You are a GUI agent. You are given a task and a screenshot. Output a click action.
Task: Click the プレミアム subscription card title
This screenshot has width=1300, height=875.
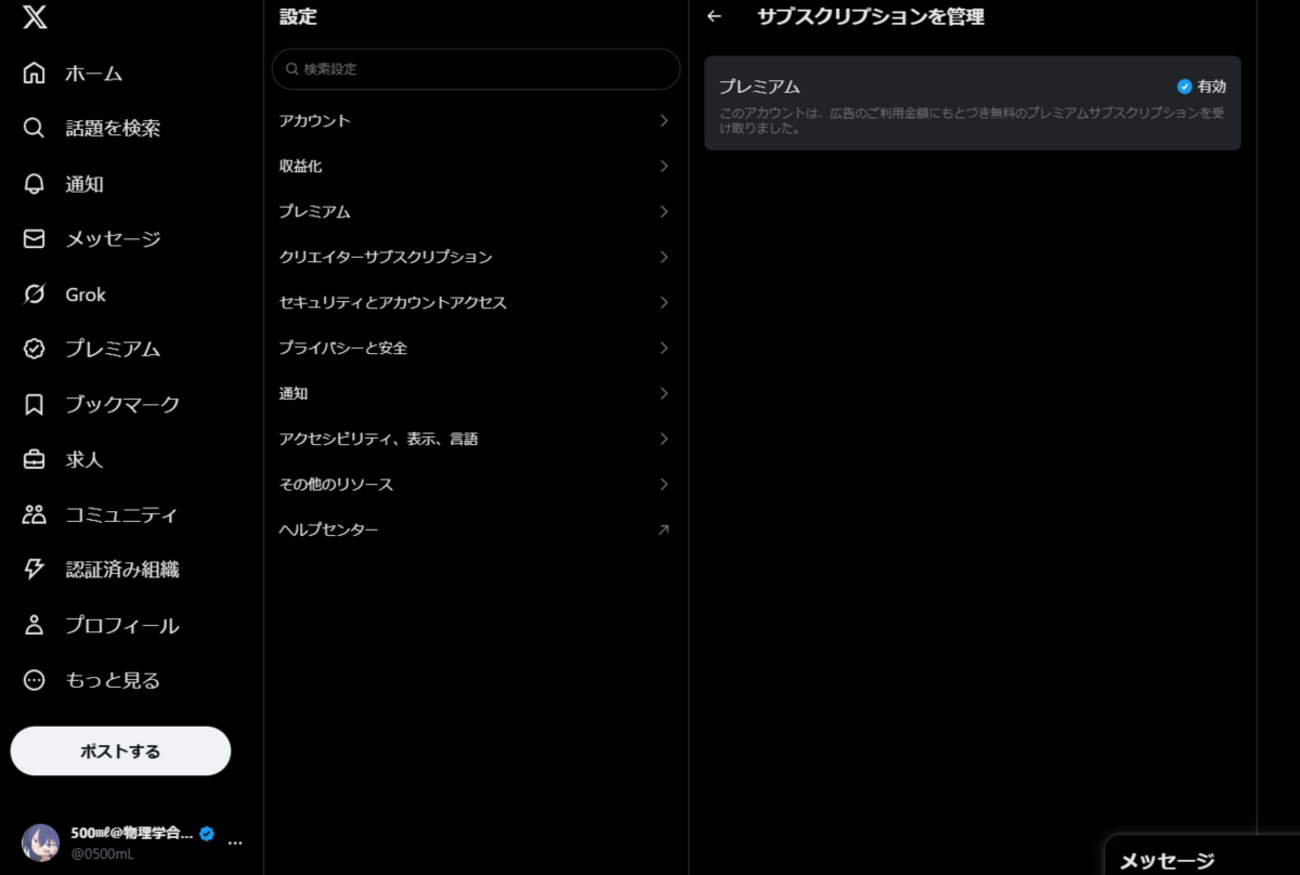[x=760, y=87]
